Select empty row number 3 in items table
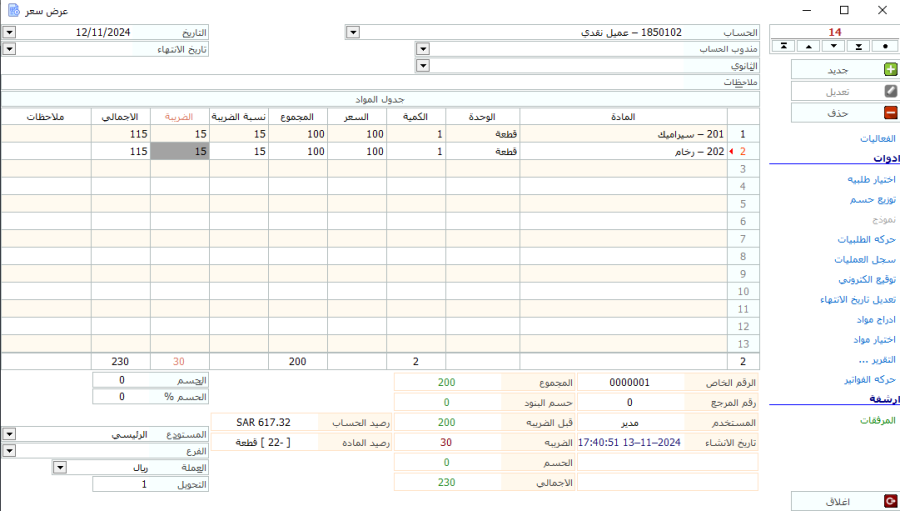The image size is (900, 511). click(743, 169)
